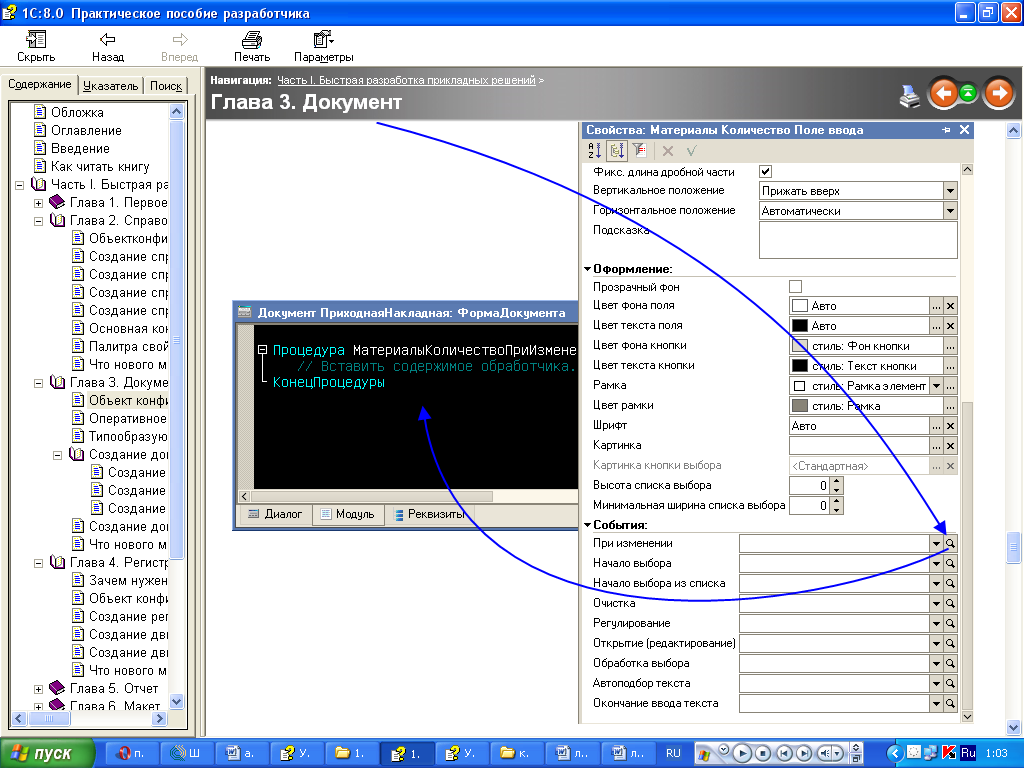This screenshot has height=768, width=1024.
Task: Collapse the Глава 3 tree node
Action: (39, 383)
